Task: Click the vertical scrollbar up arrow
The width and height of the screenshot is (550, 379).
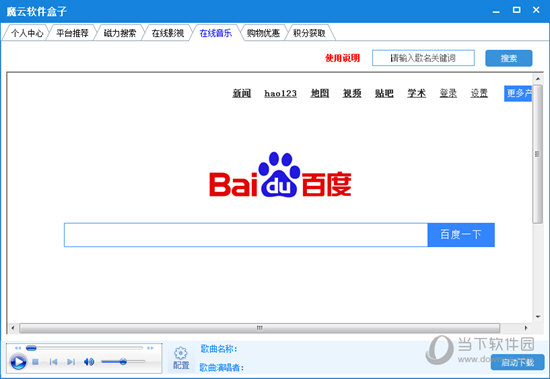Action: 537,78
